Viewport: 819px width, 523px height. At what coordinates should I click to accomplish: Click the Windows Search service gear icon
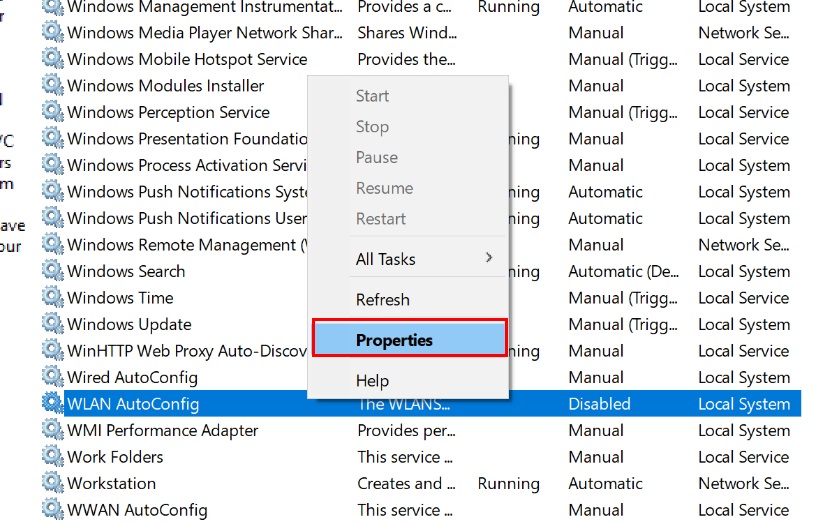[52, 271]
